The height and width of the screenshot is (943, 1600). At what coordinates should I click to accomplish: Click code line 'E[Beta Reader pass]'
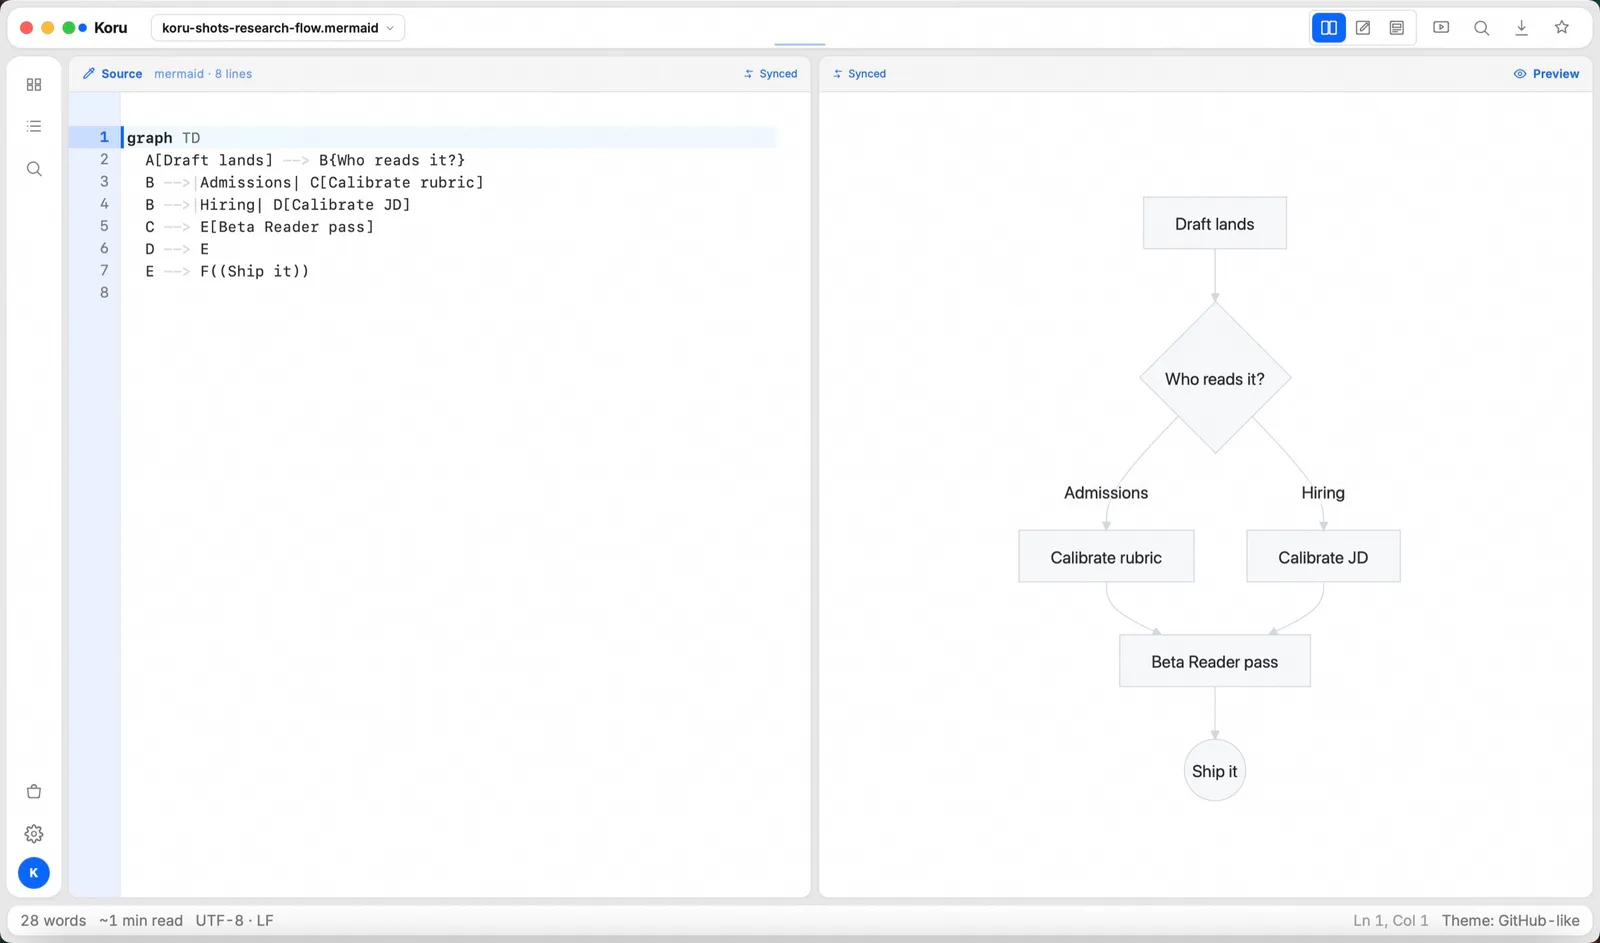[x=260, y=227]
